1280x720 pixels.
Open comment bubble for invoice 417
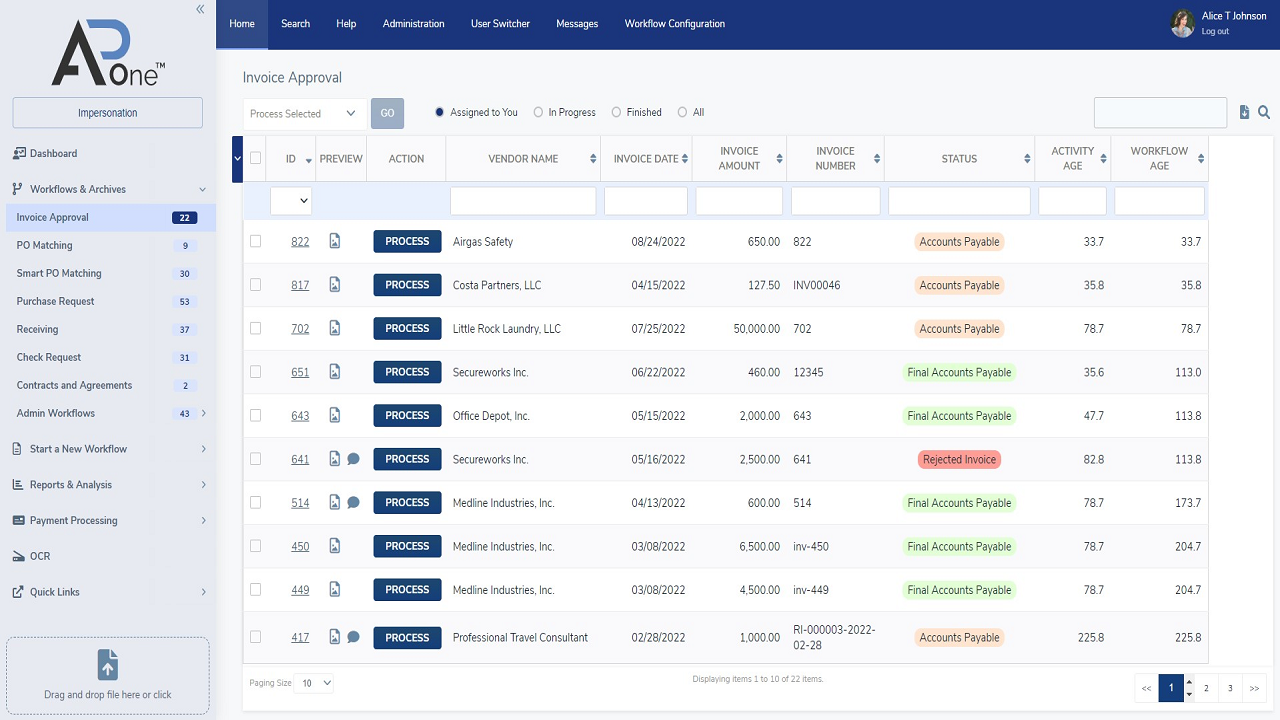(353, 637)
